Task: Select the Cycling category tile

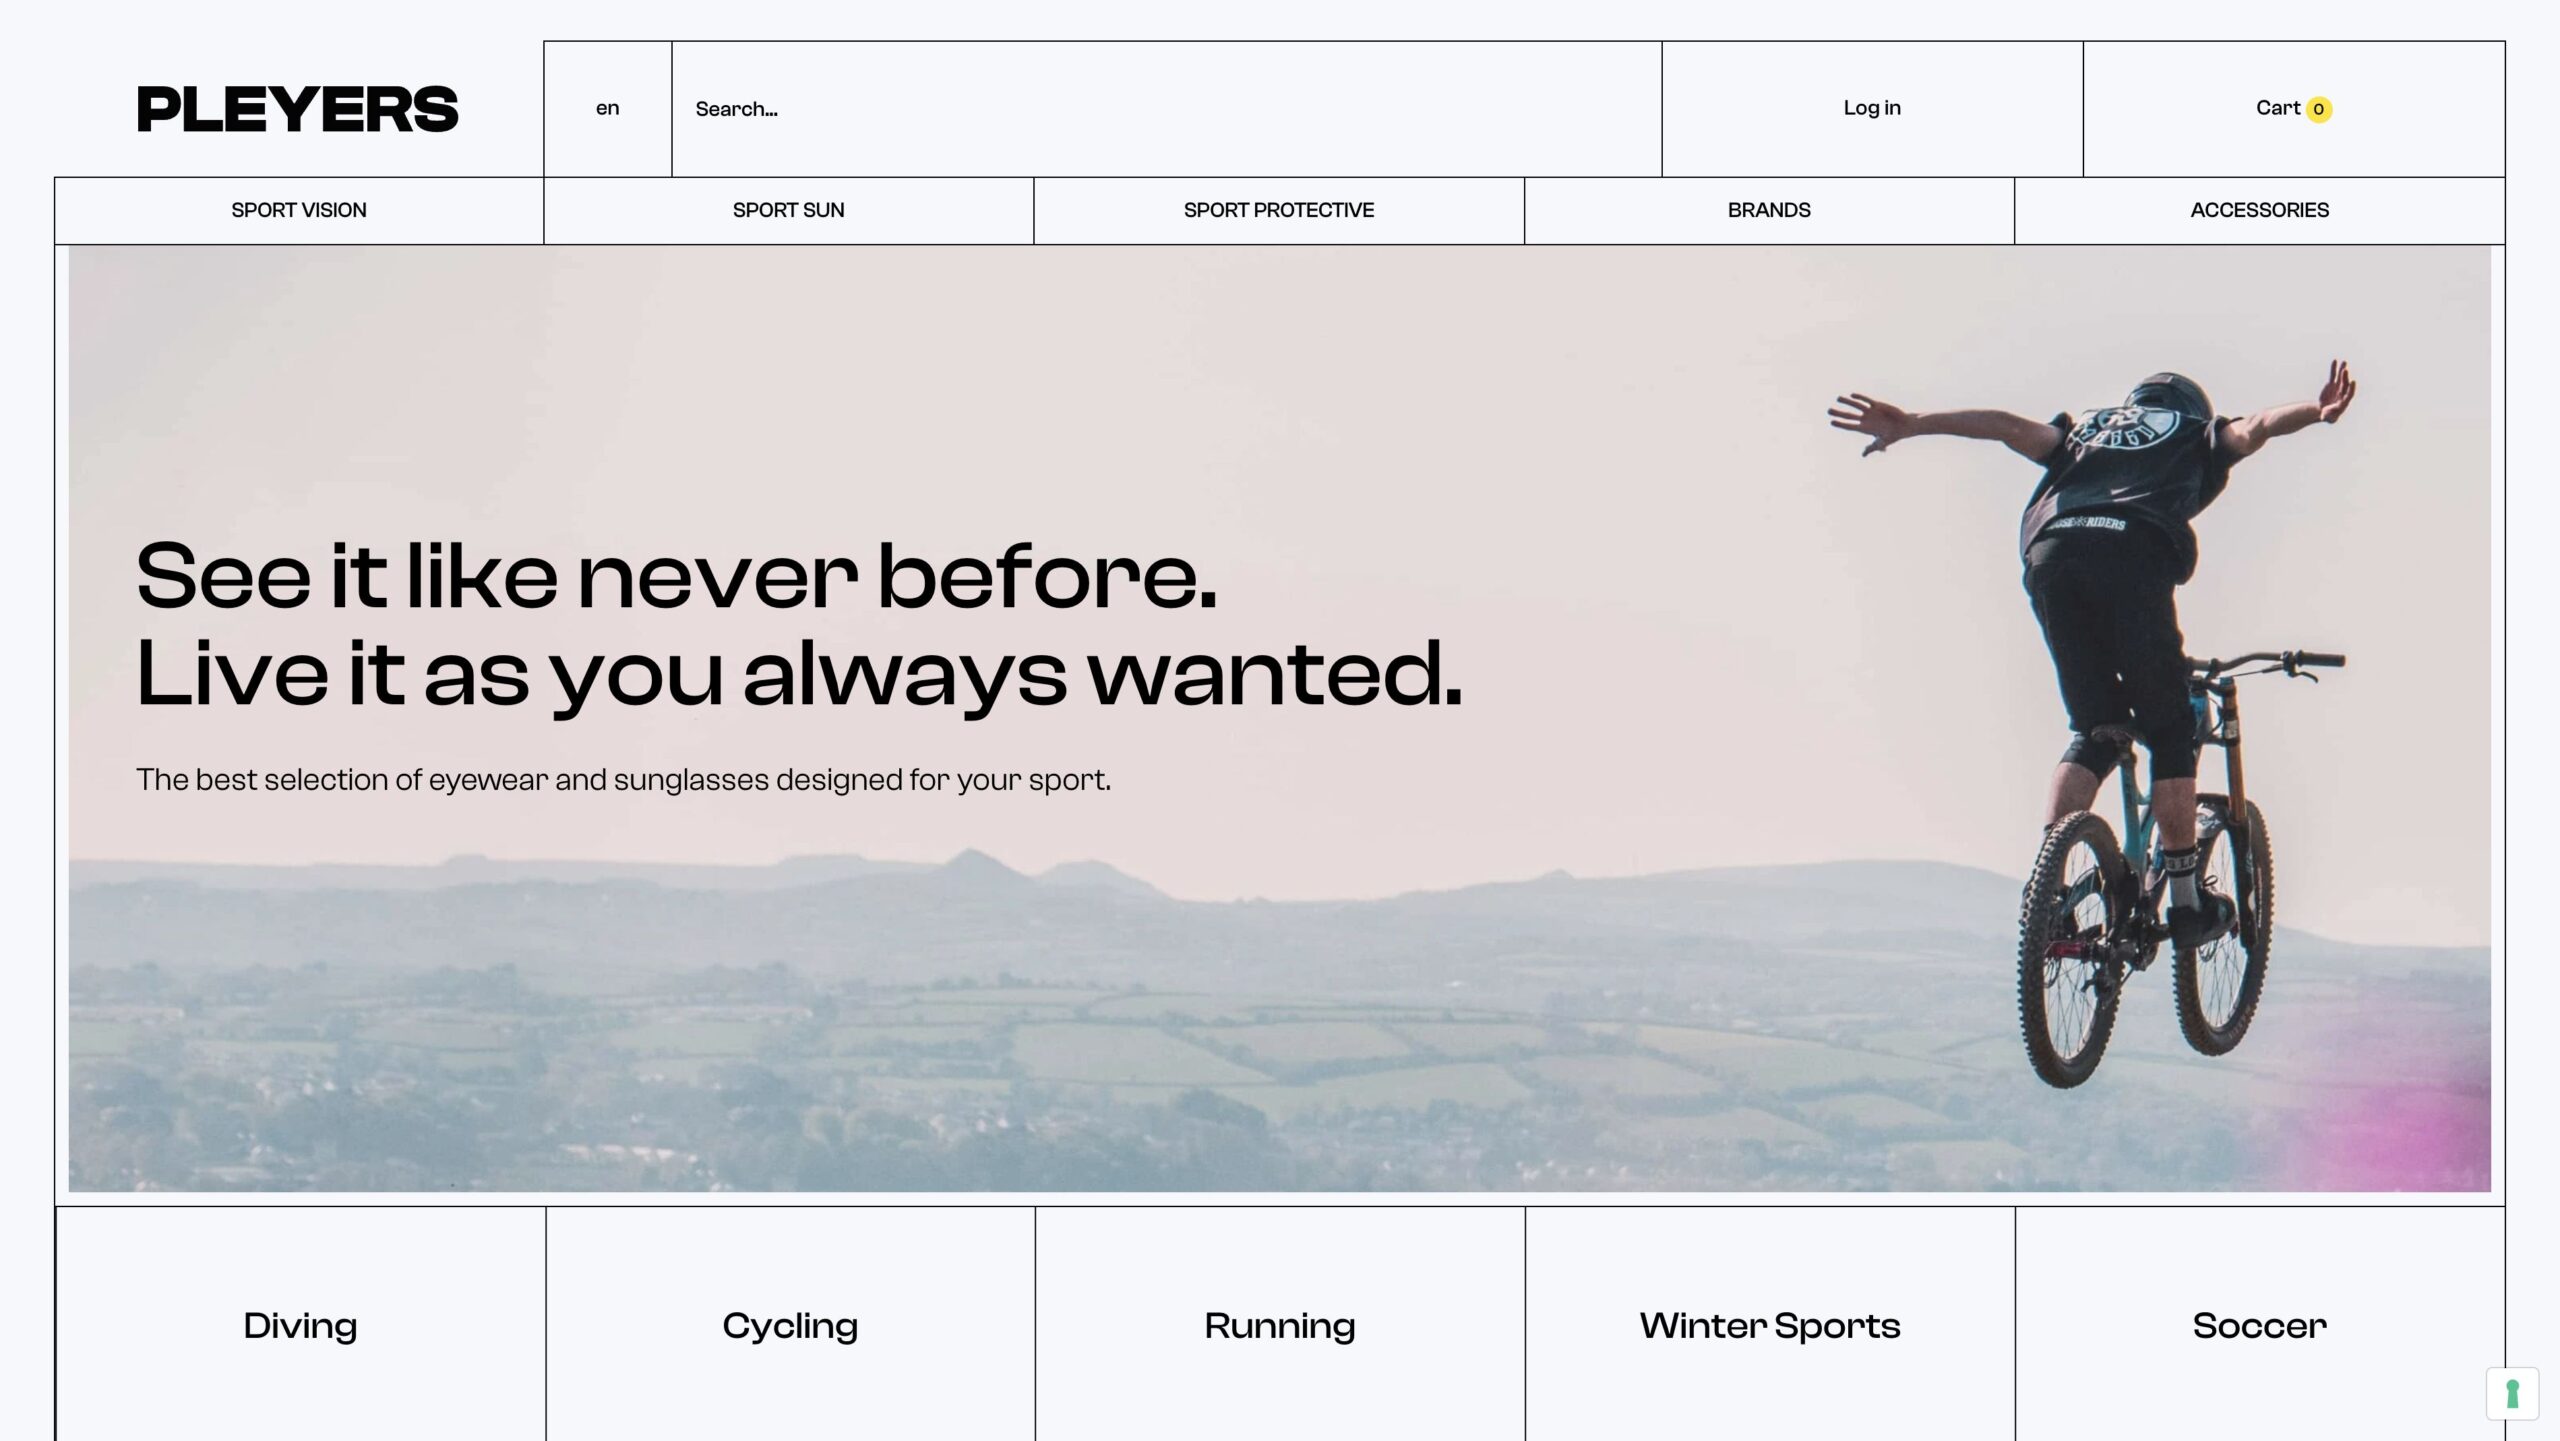Action: pos(790,1325)
